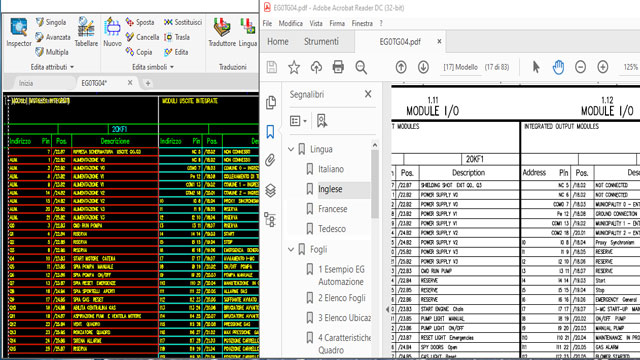Open the Inspector tool

point(19,32)
